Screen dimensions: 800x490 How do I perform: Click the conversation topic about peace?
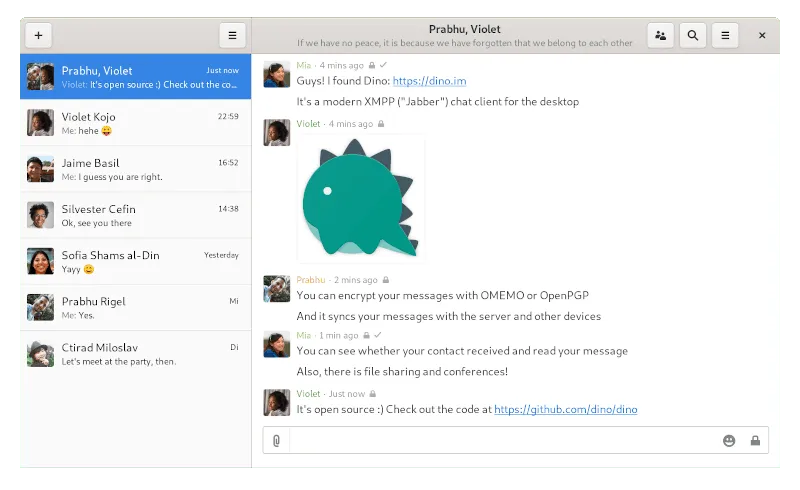tap(464, 43)
